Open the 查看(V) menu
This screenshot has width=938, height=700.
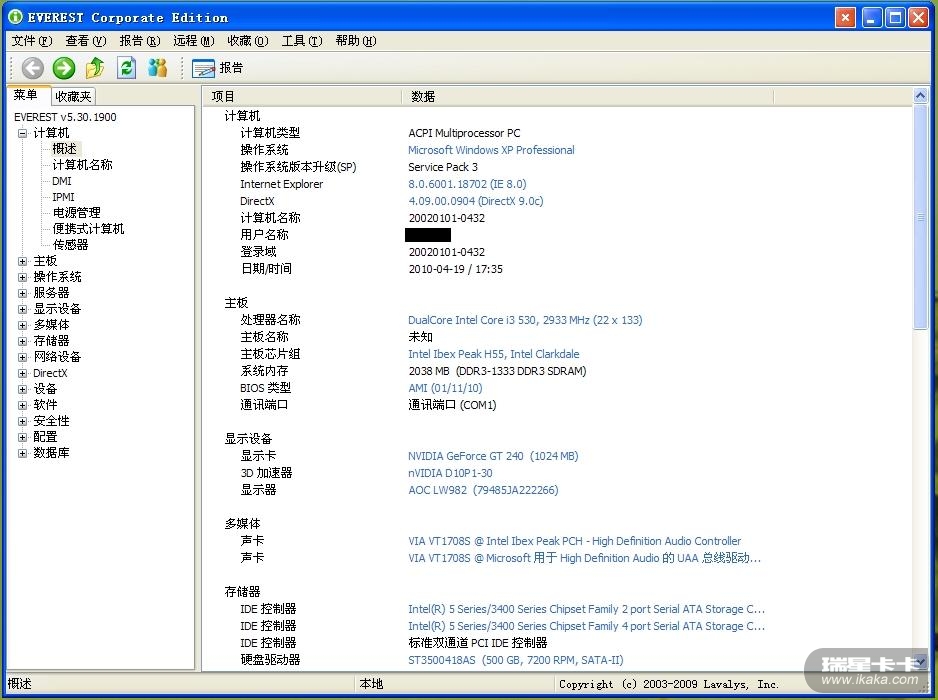pyautogui.click(x=86, y=41)
